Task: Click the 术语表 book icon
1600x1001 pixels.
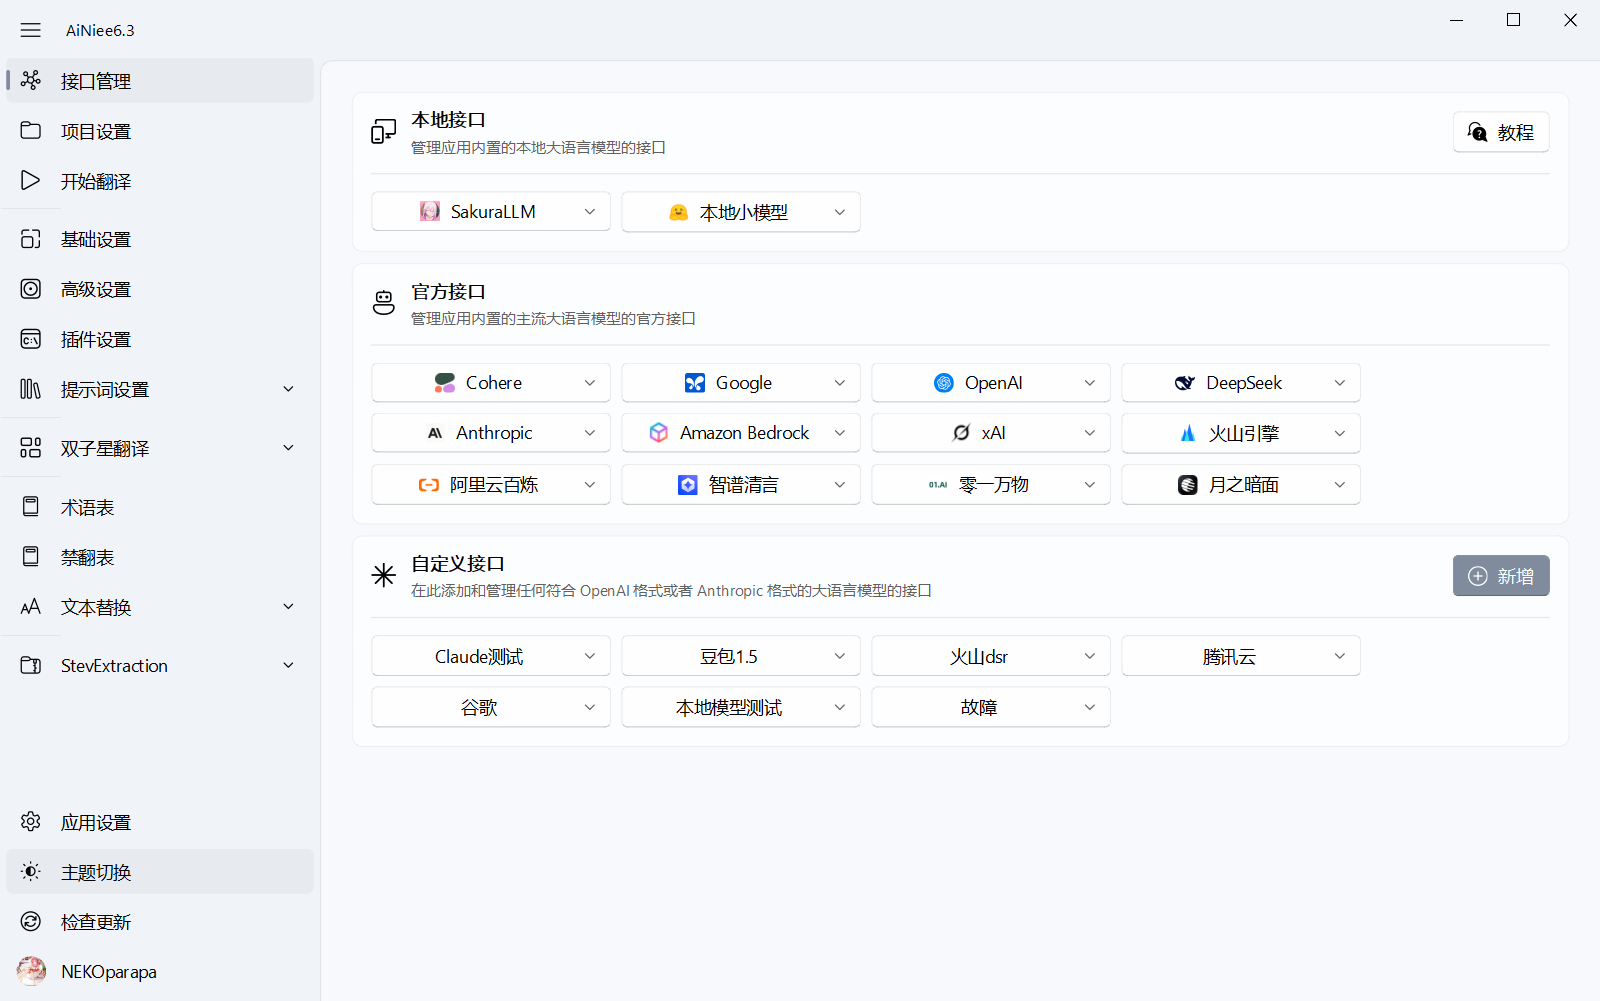Action: [31, 506]
